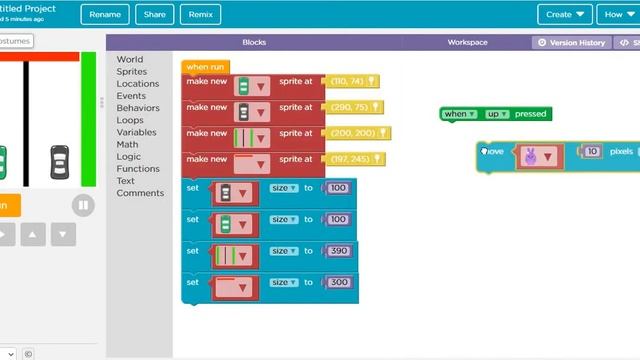The width and height of the screenshot is (640, 360).
Task: Click the Costumes tab button
Action: point(16,41)
